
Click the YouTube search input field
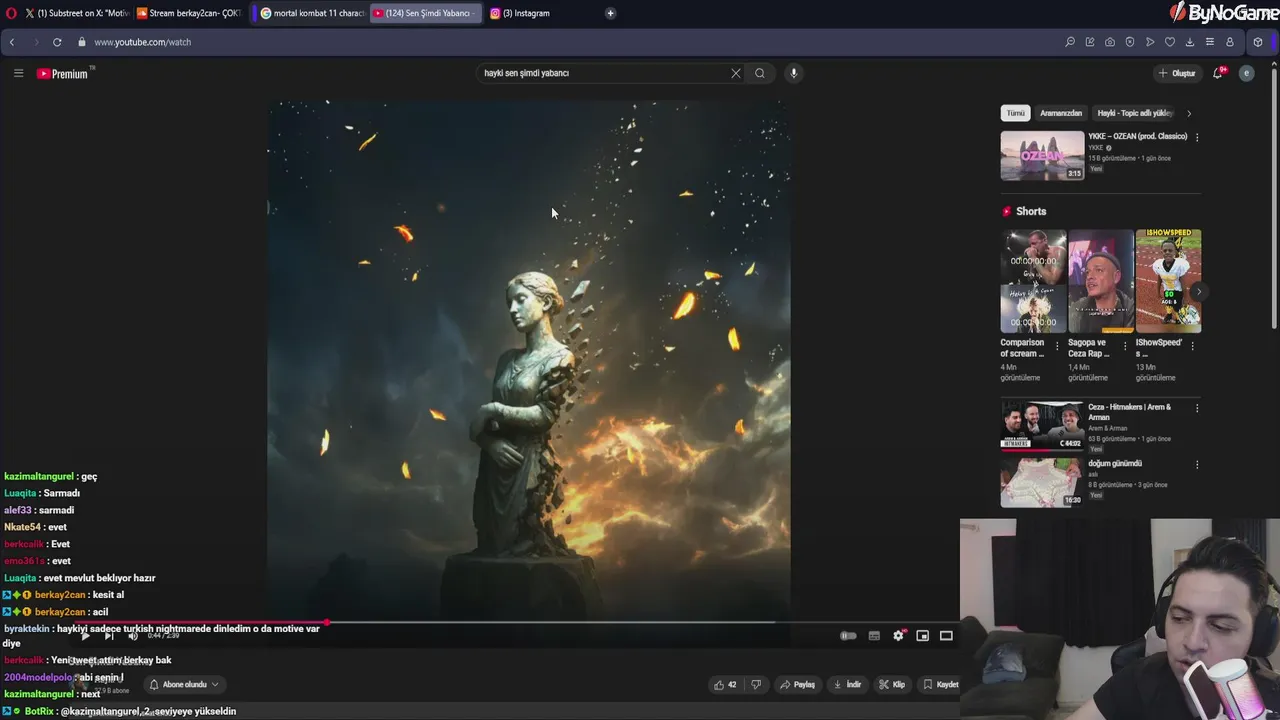(604, 73)
